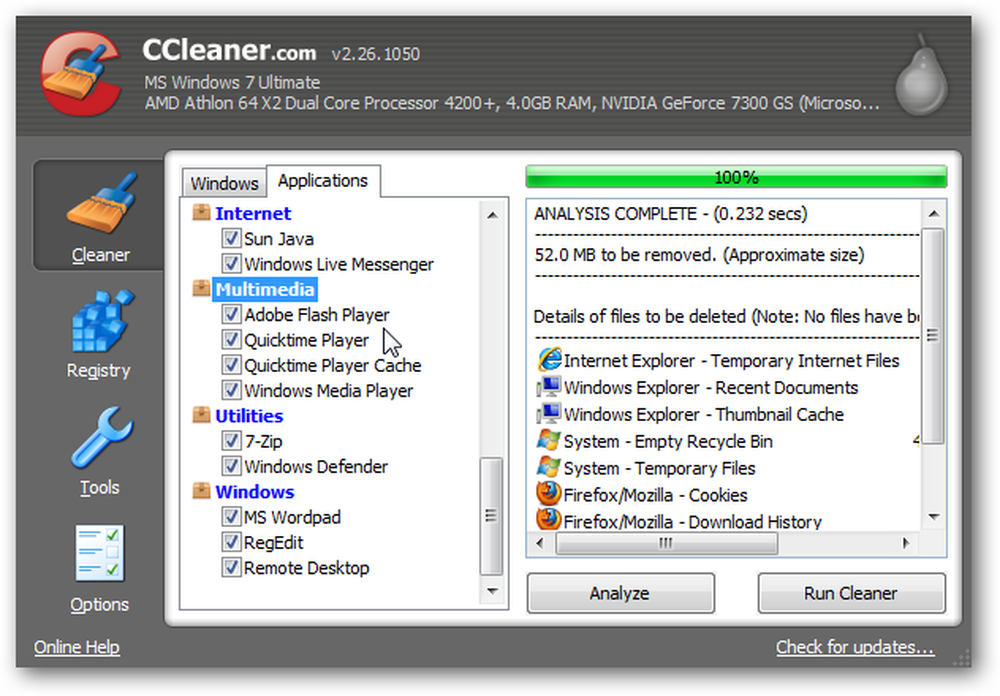Toggle the Quicktime Player checkbox
This screenshot has height=696, width=1000.
pos(231,339)
